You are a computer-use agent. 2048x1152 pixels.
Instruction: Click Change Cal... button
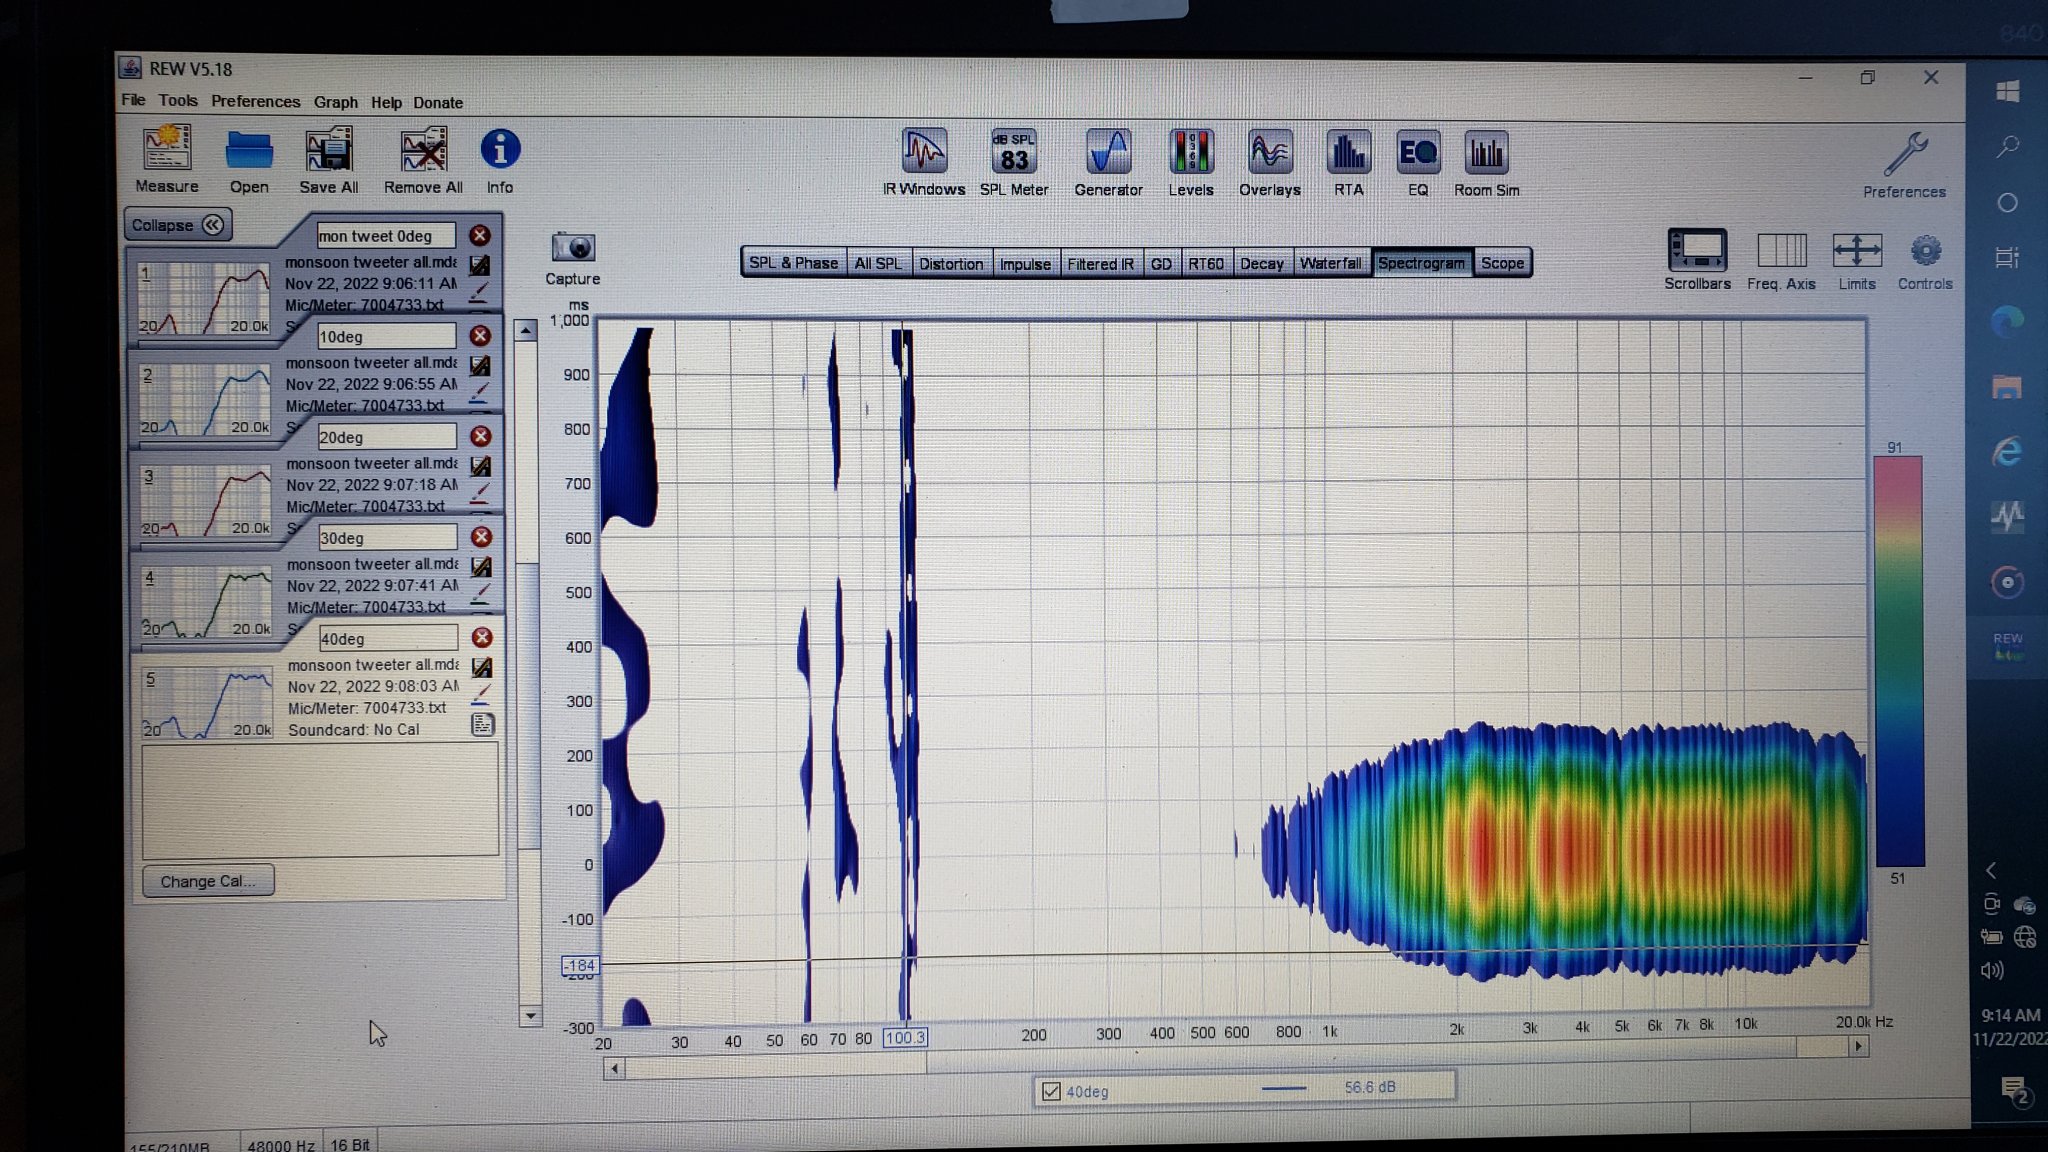[x=207, y=881]
